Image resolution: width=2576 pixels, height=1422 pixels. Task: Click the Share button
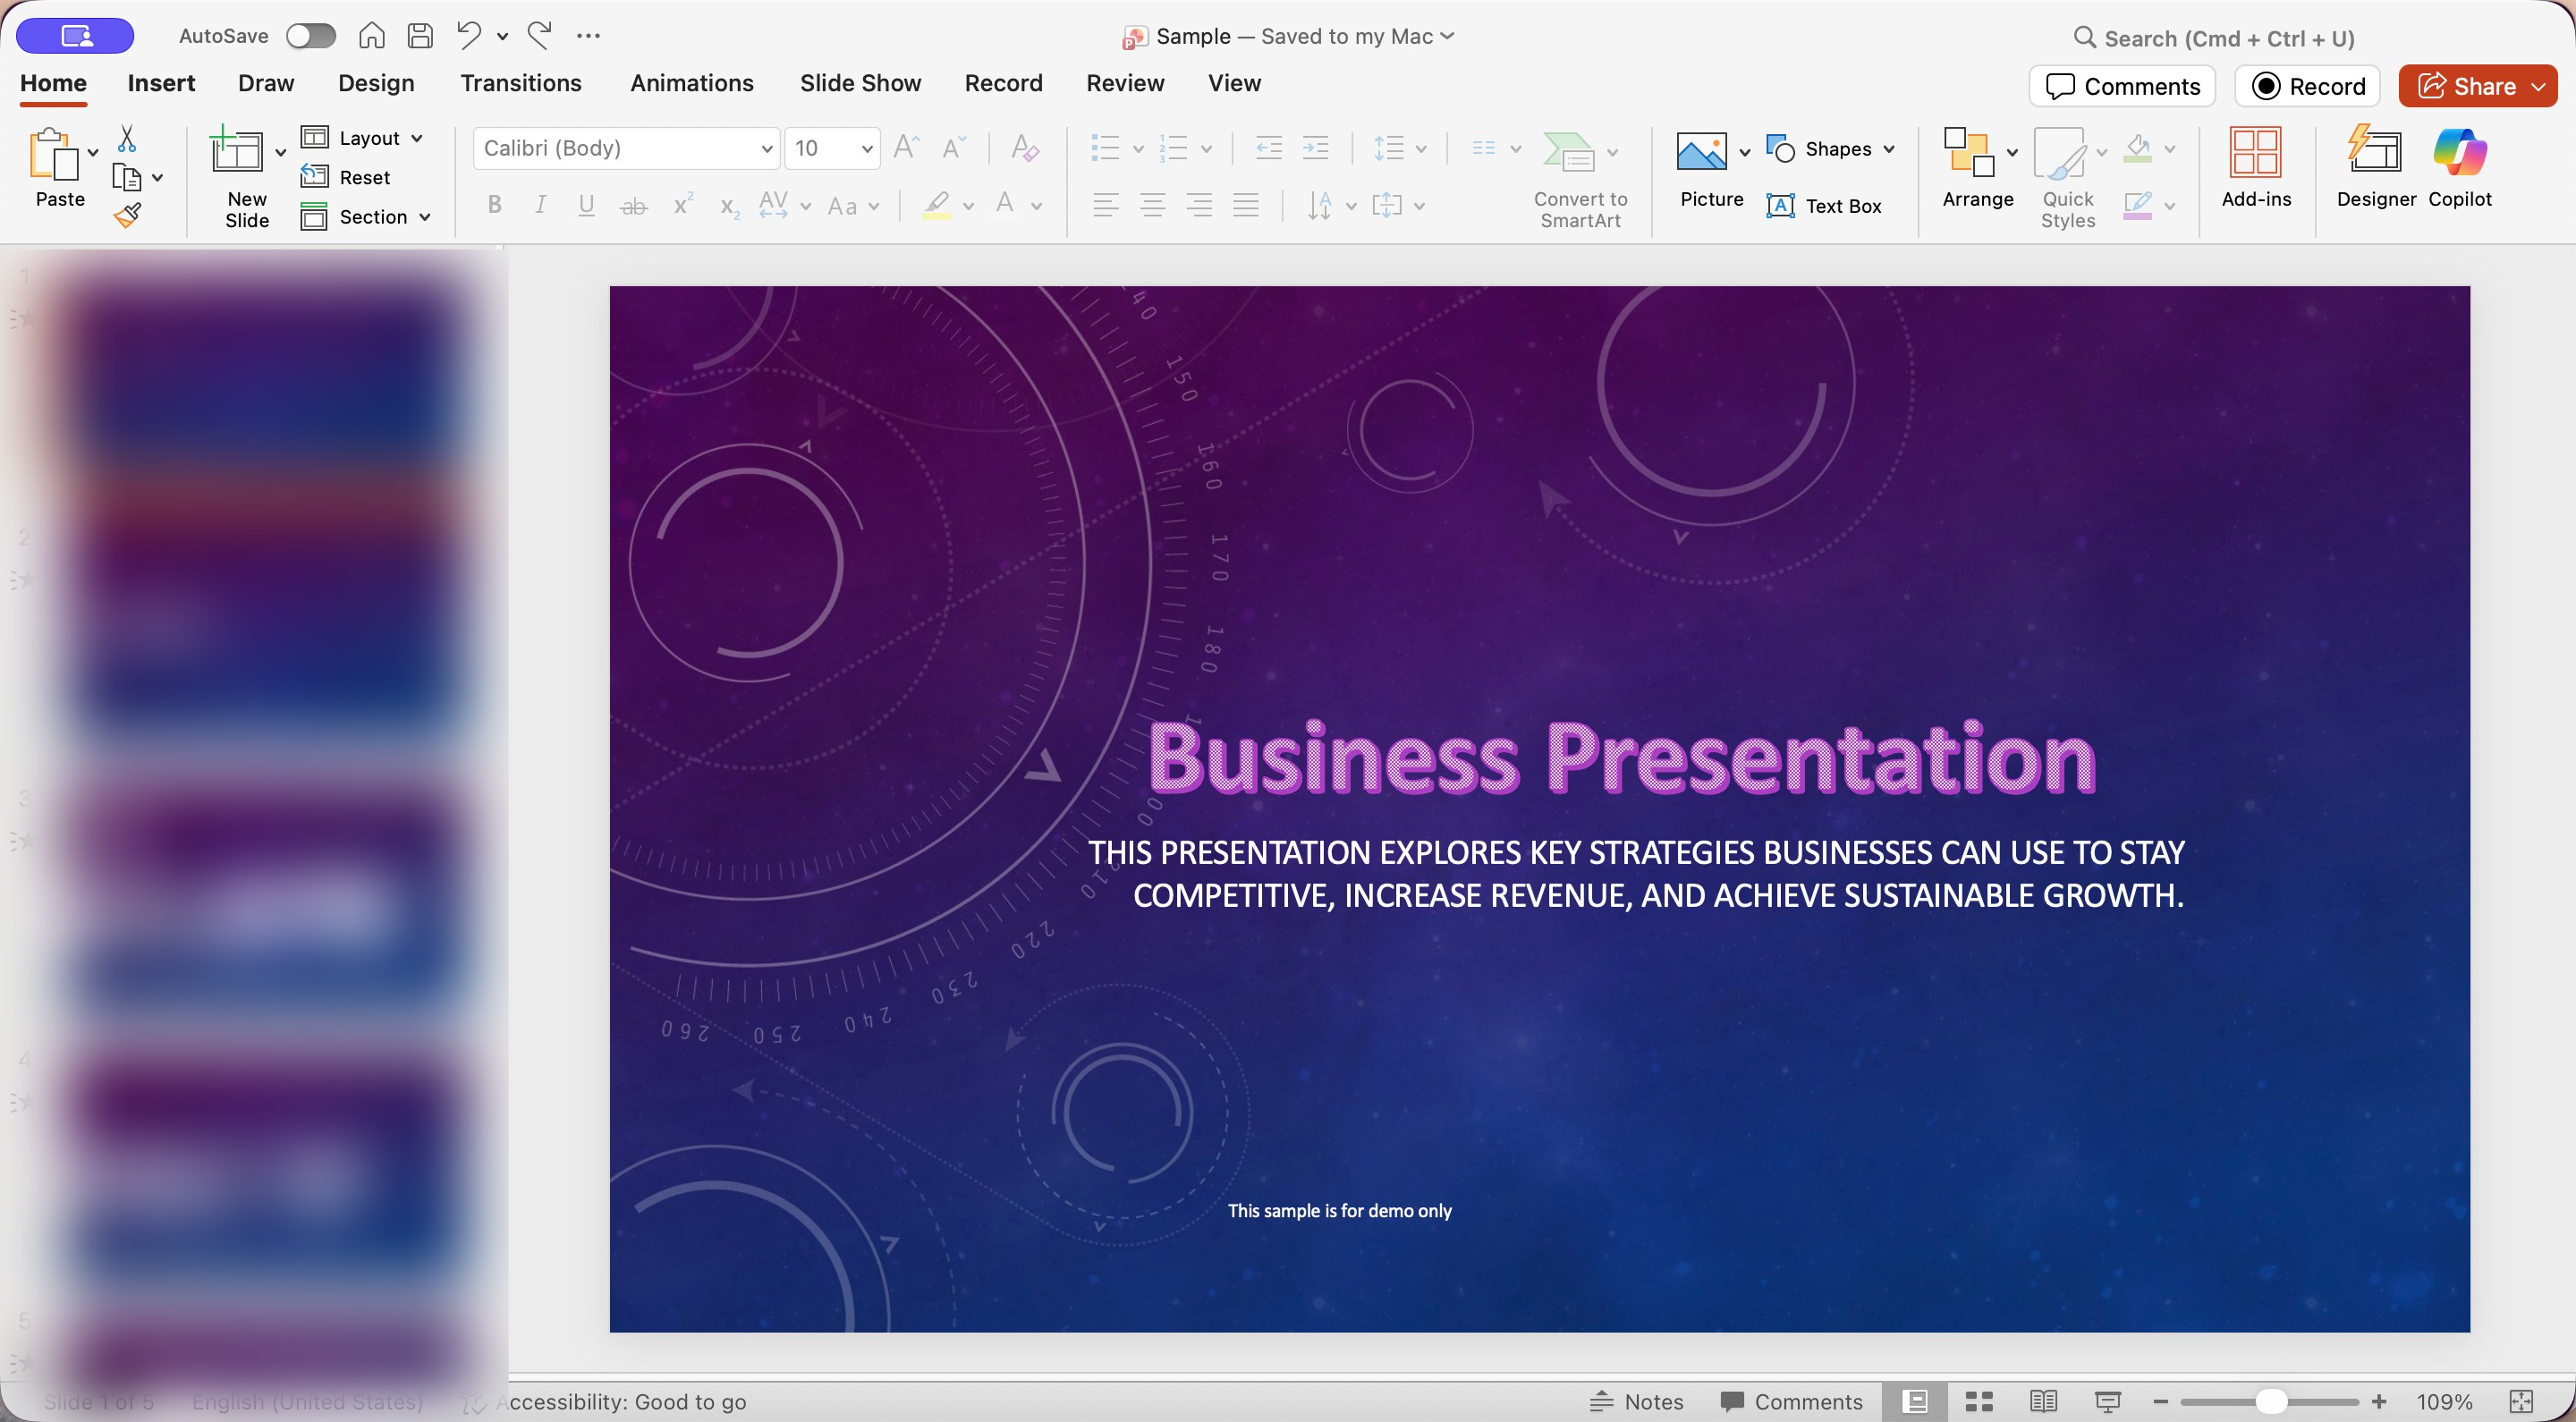coord(2466,86)
